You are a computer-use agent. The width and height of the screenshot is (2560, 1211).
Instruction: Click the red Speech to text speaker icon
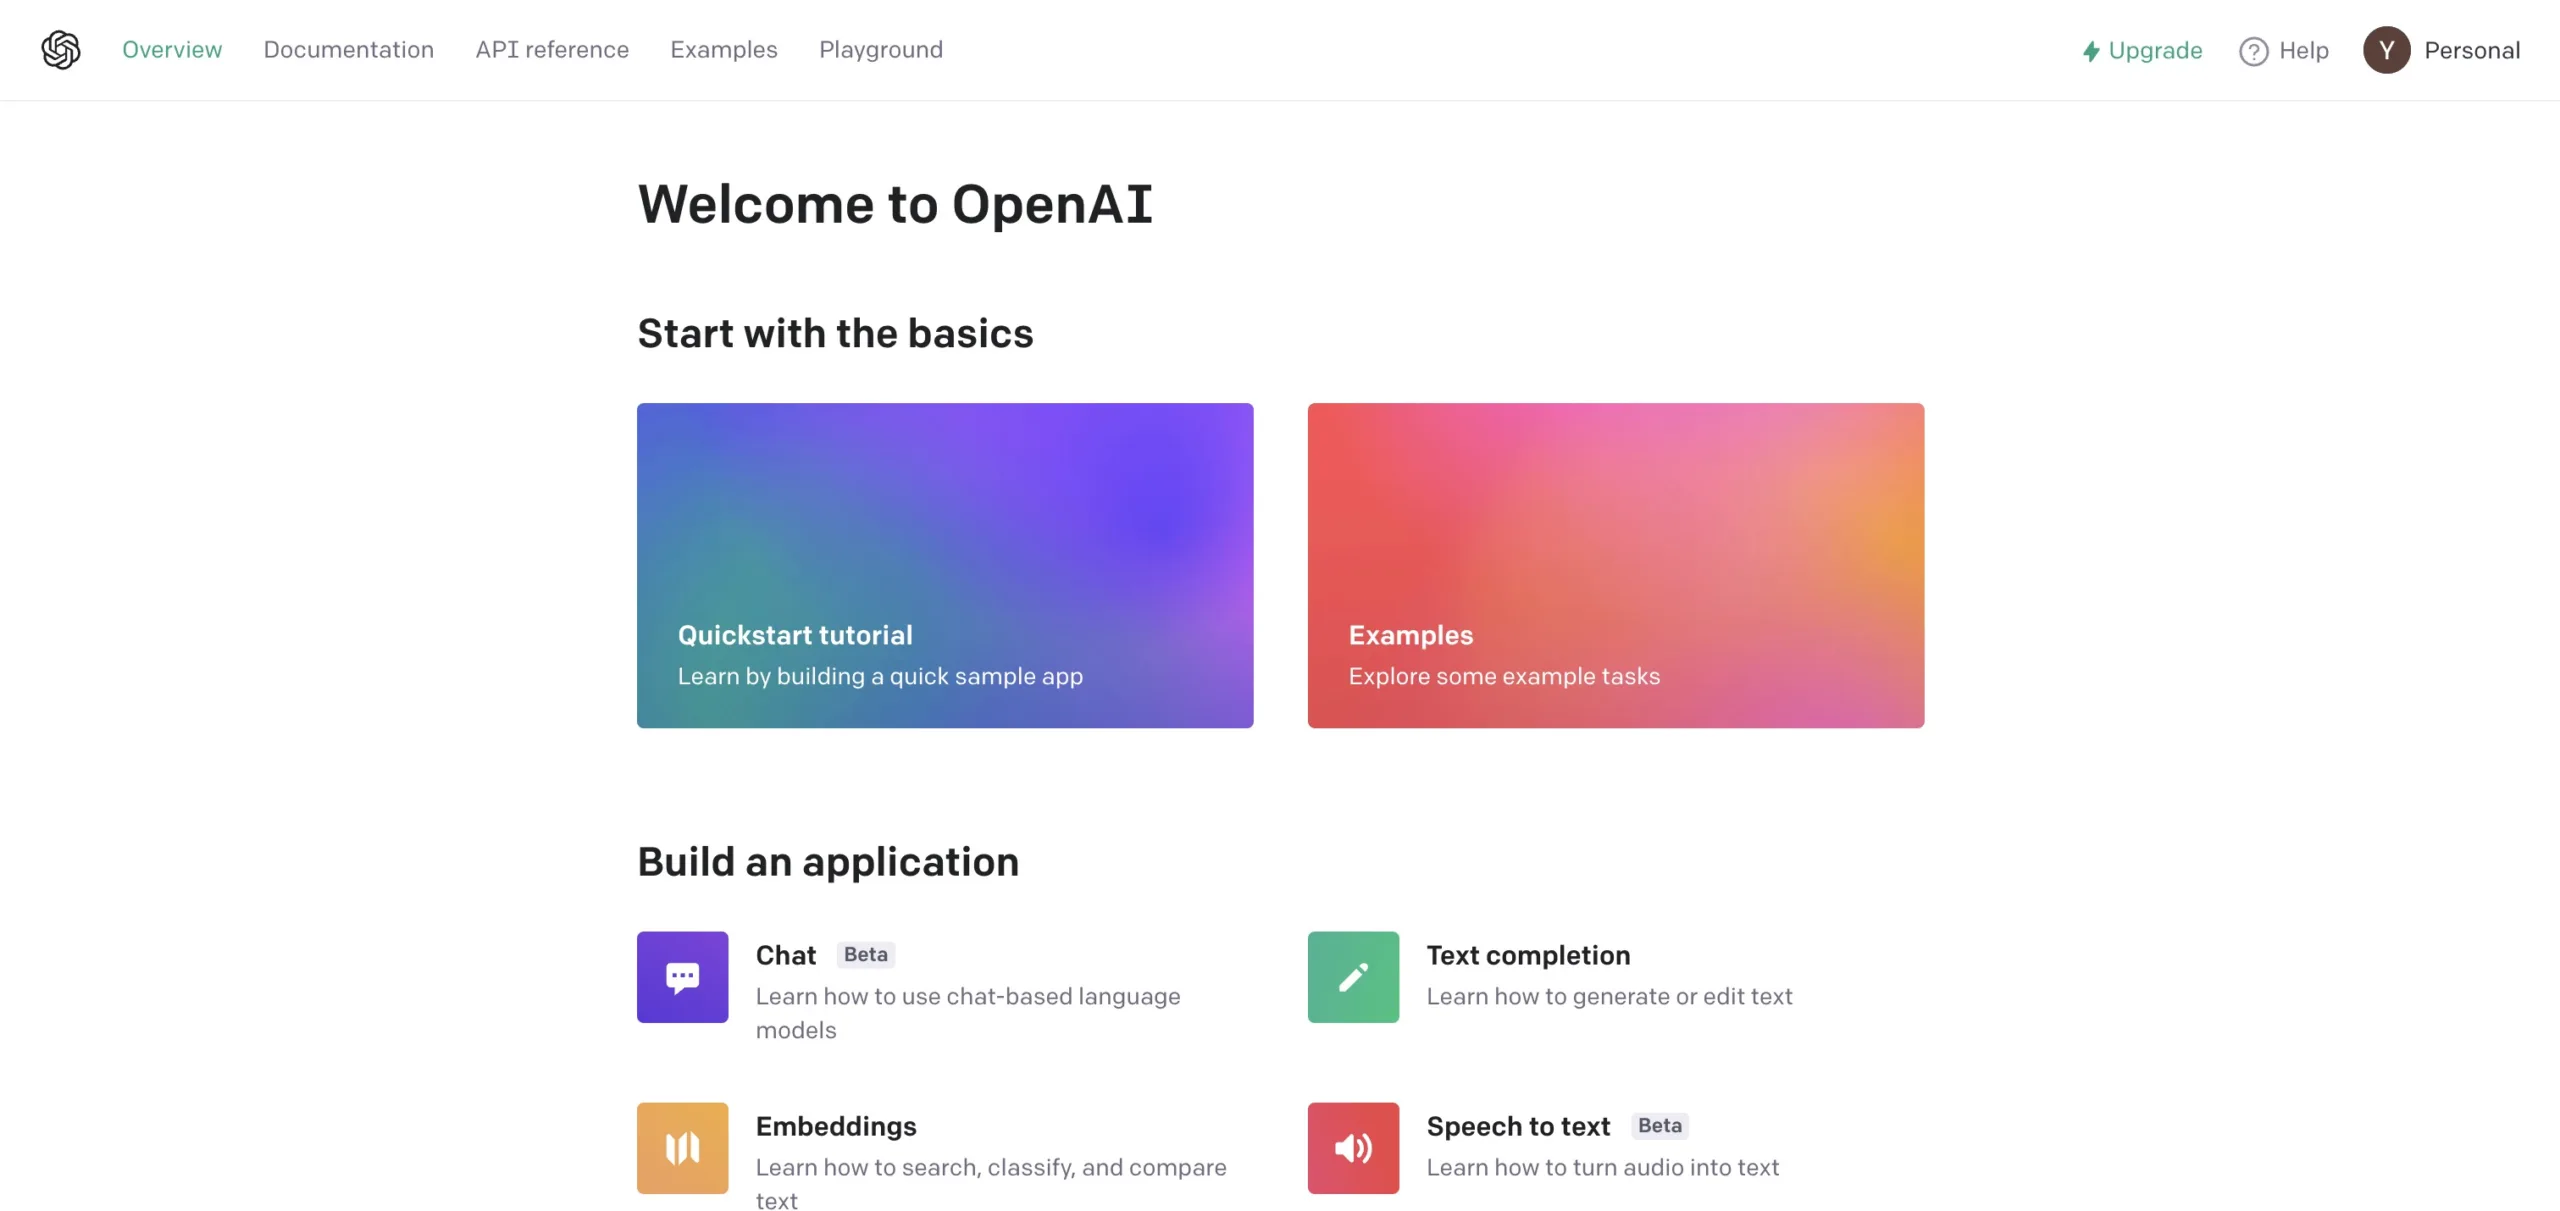[1353, 1148]
